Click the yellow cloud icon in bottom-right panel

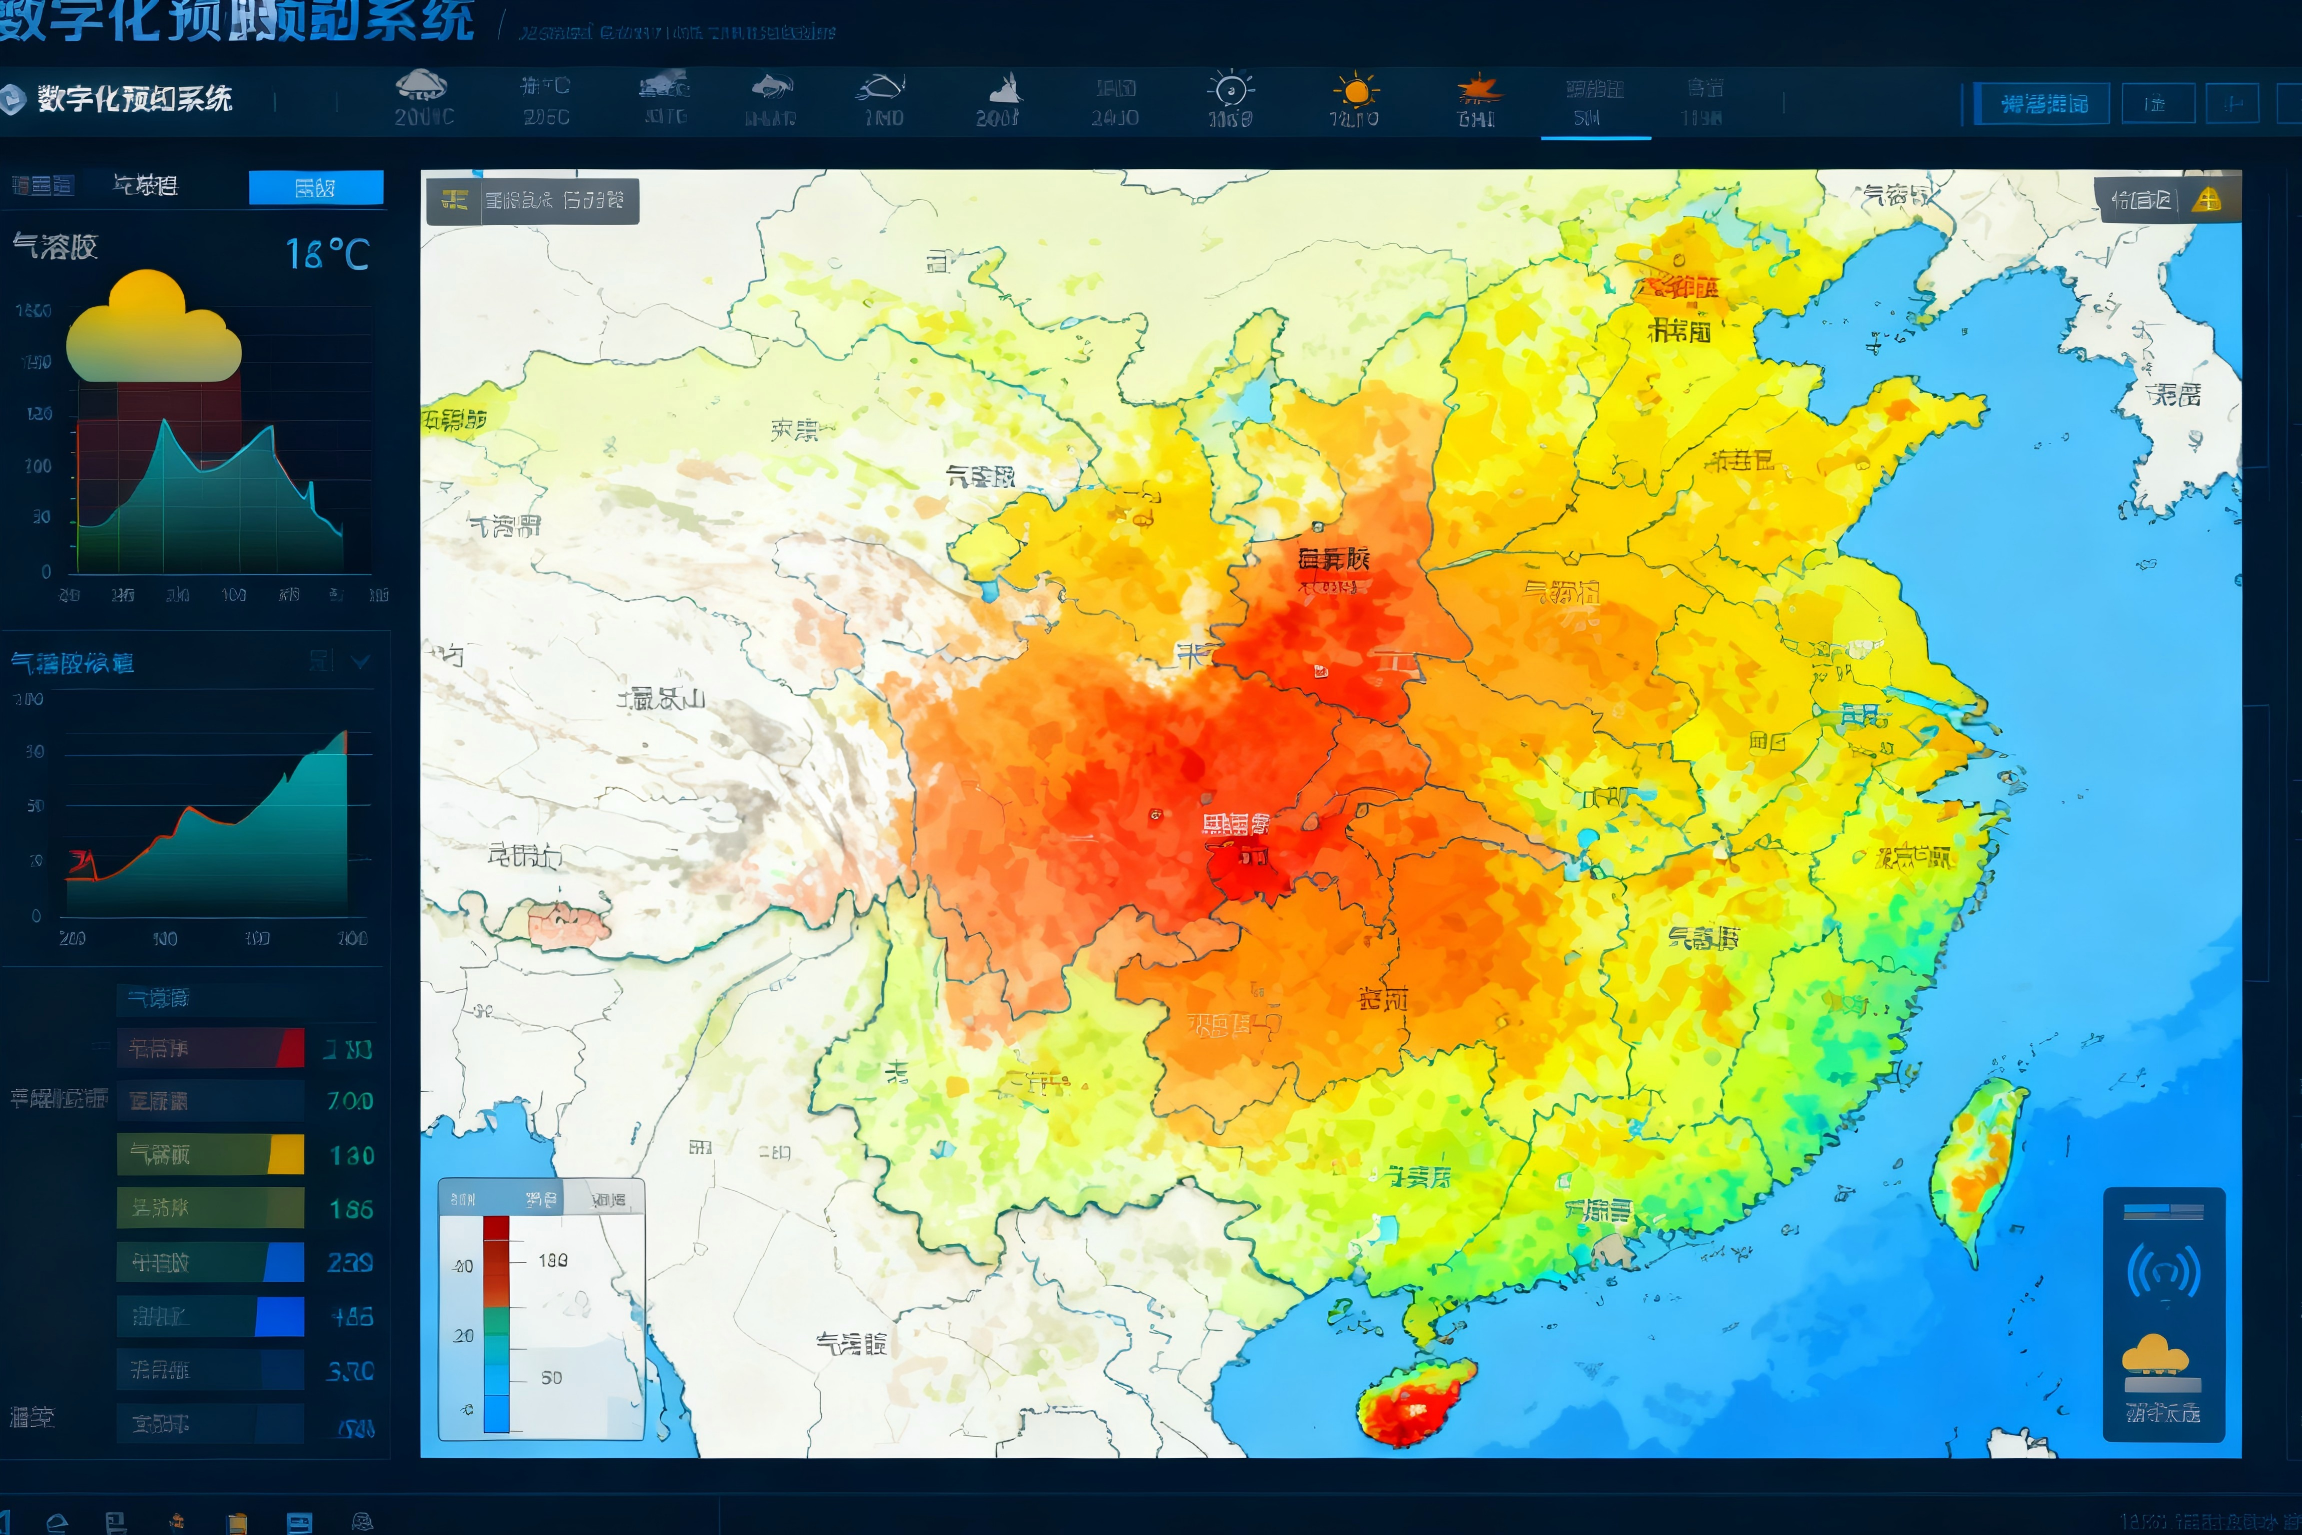(2155, 1354)
